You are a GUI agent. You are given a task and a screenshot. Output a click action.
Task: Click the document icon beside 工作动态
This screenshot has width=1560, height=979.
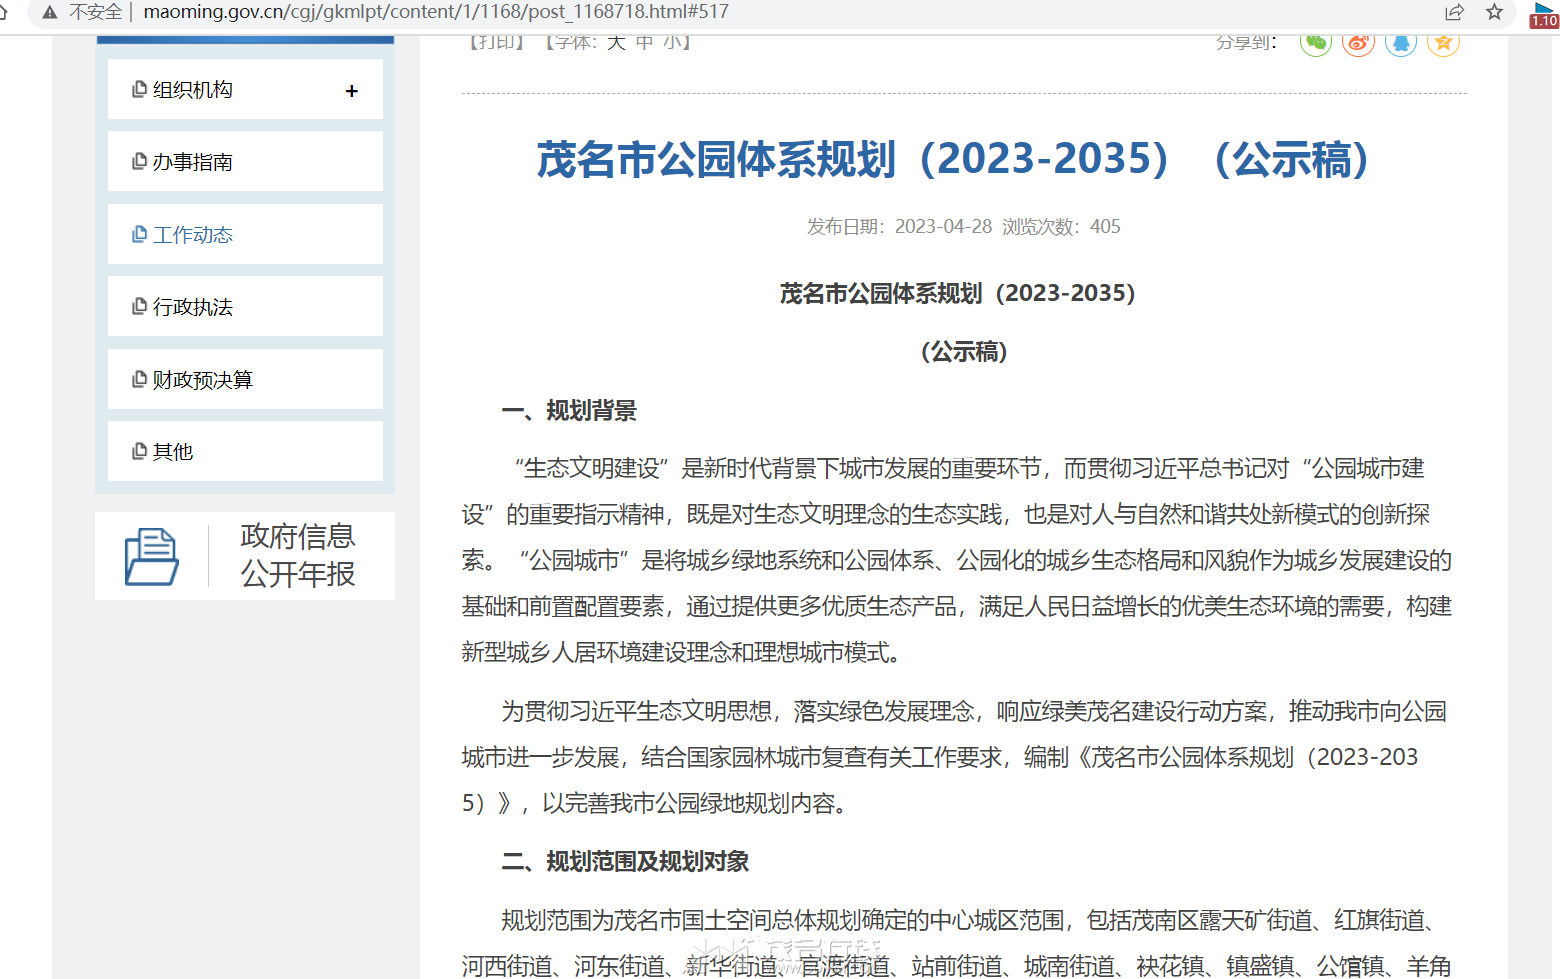pos(140,234)
